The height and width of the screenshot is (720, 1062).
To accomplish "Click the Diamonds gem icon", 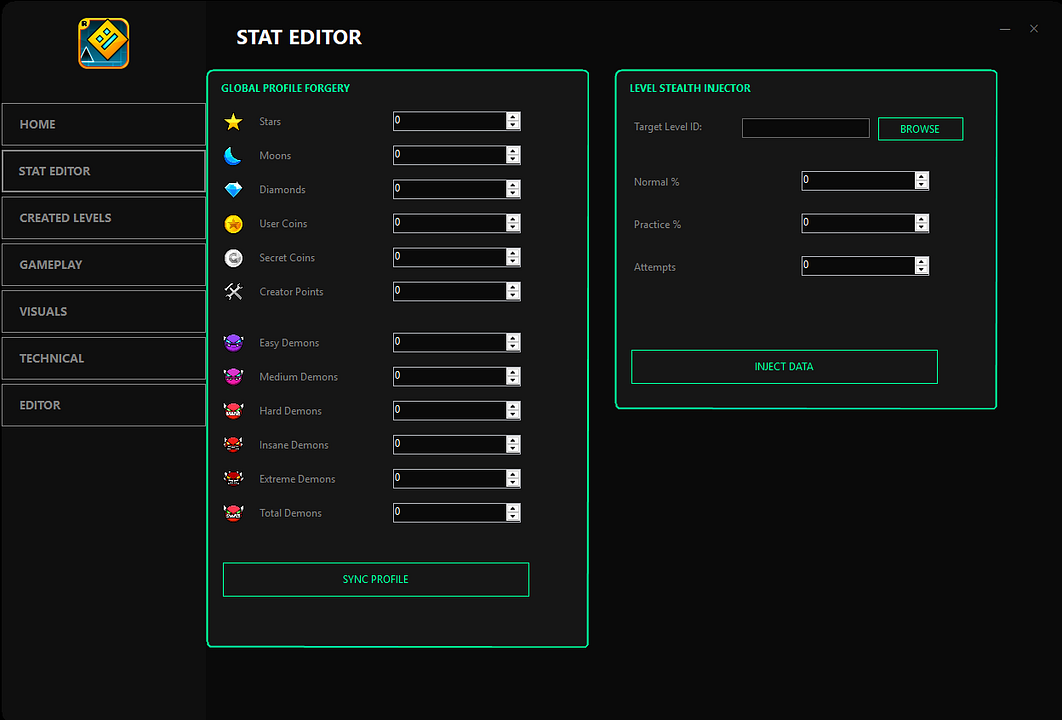I will (233, 190).
